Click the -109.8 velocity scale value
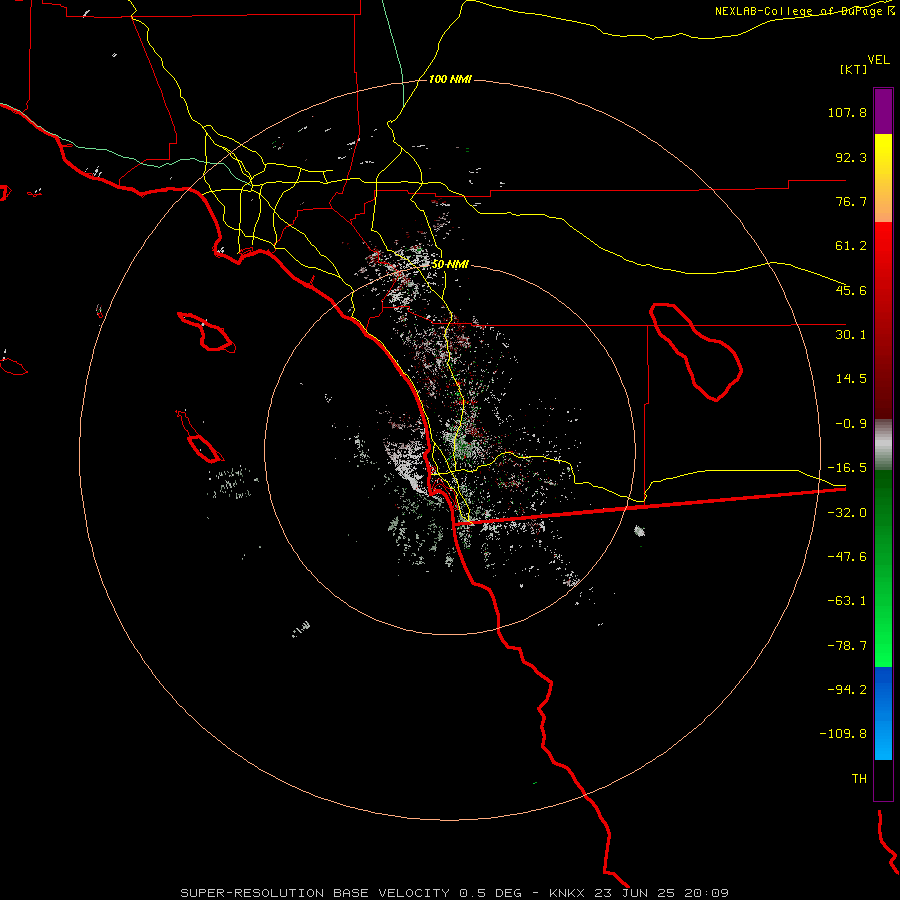Viewport: 900px width, 900px height. click(x=844, y=734)
